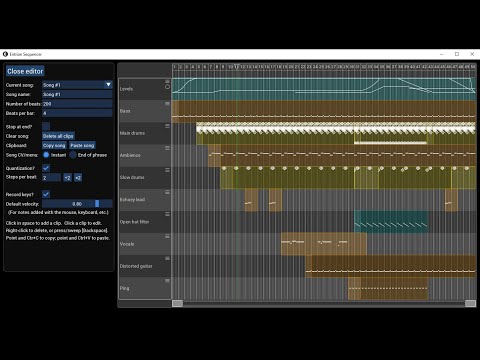
Task: Click the circle icon on the Levels track
Action: [x=167, y=87]
